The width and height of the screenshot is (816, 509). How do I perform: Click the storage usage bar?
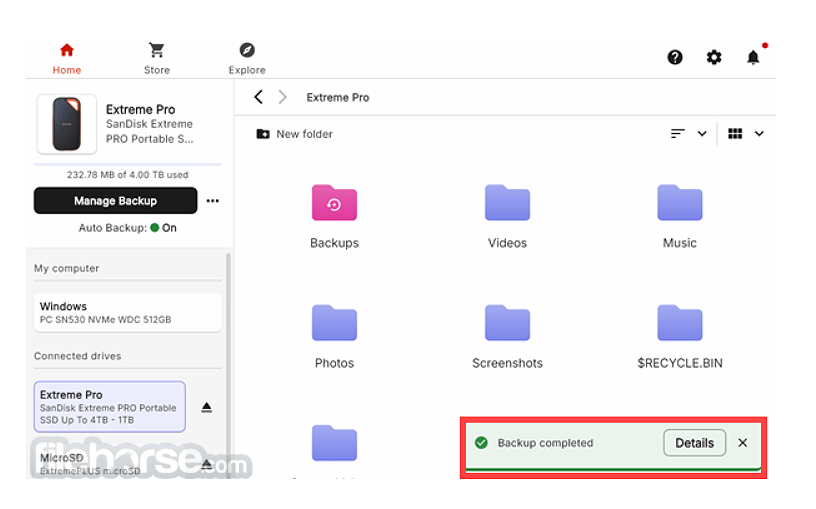[x=128, y=164]
